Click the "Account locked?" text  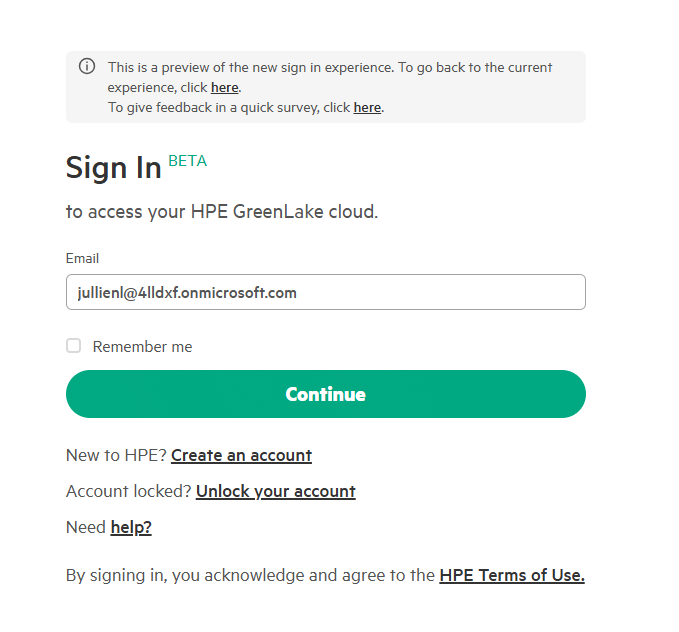[128, 491]
